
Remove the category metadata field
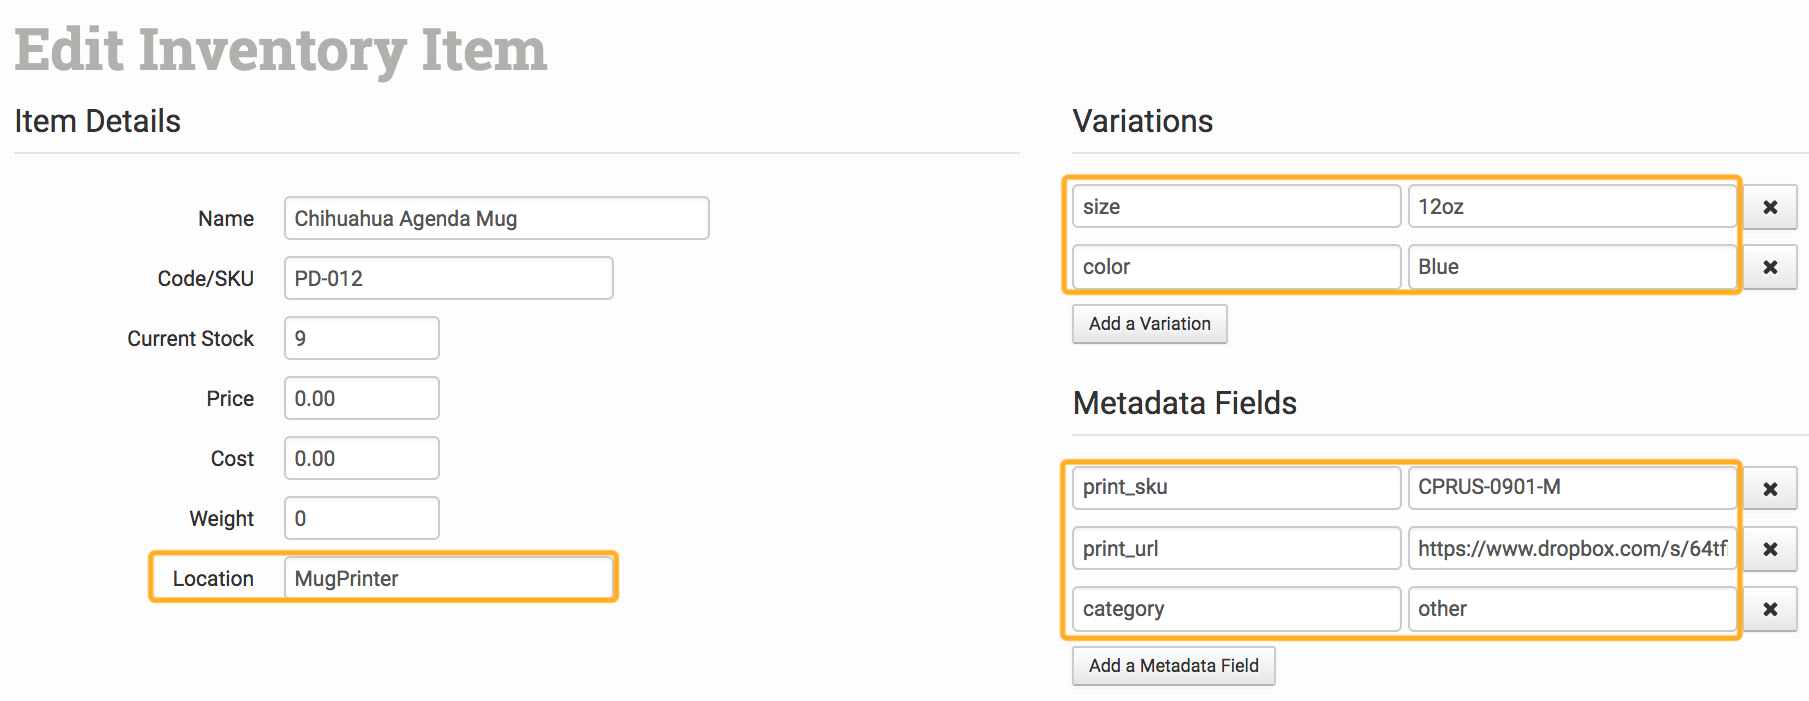point(1770,609)
